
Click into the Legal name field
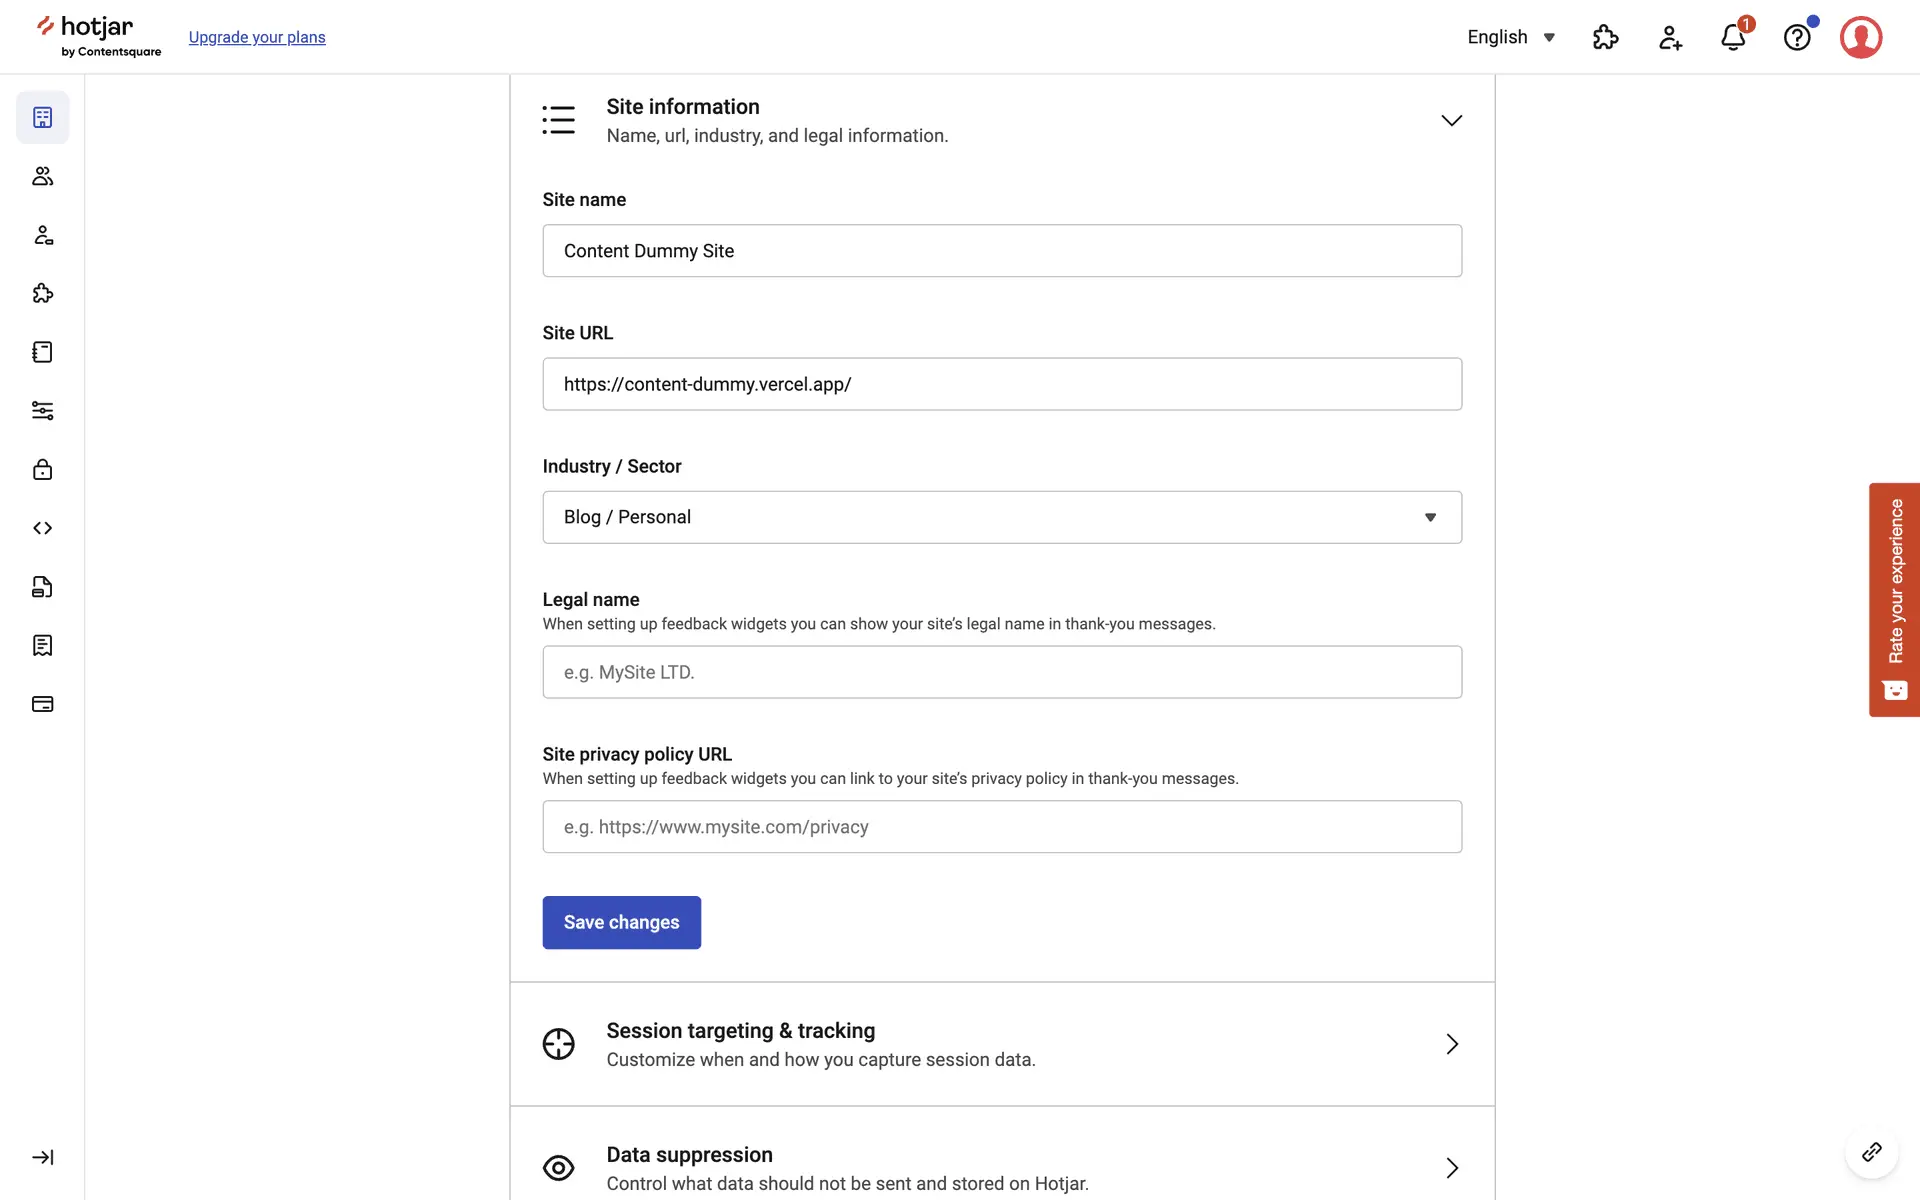coord(1001,672)
